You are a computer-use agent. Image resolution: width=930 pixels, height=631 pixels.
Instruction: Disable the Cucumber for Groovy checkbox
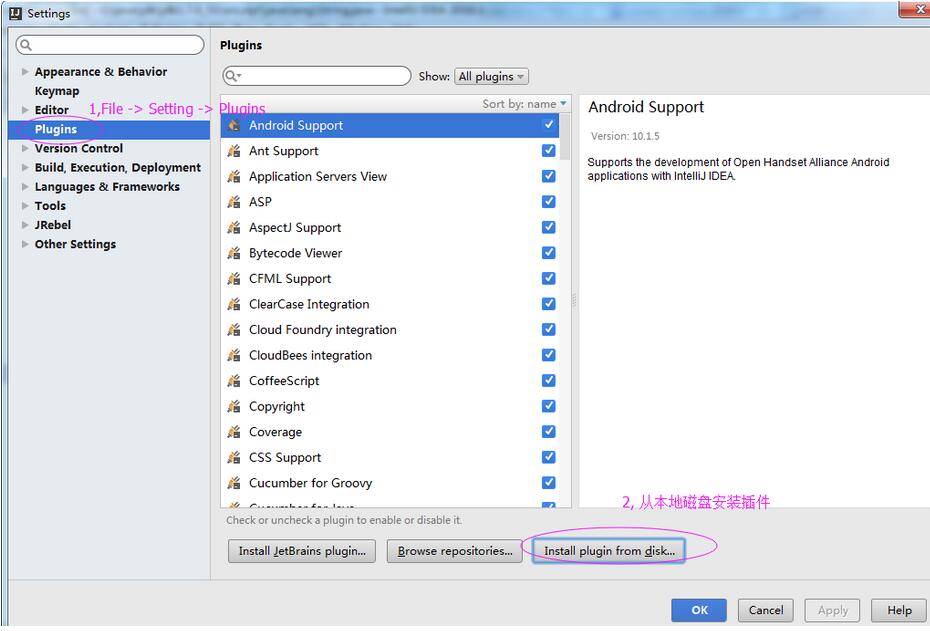tap(549, 482)
